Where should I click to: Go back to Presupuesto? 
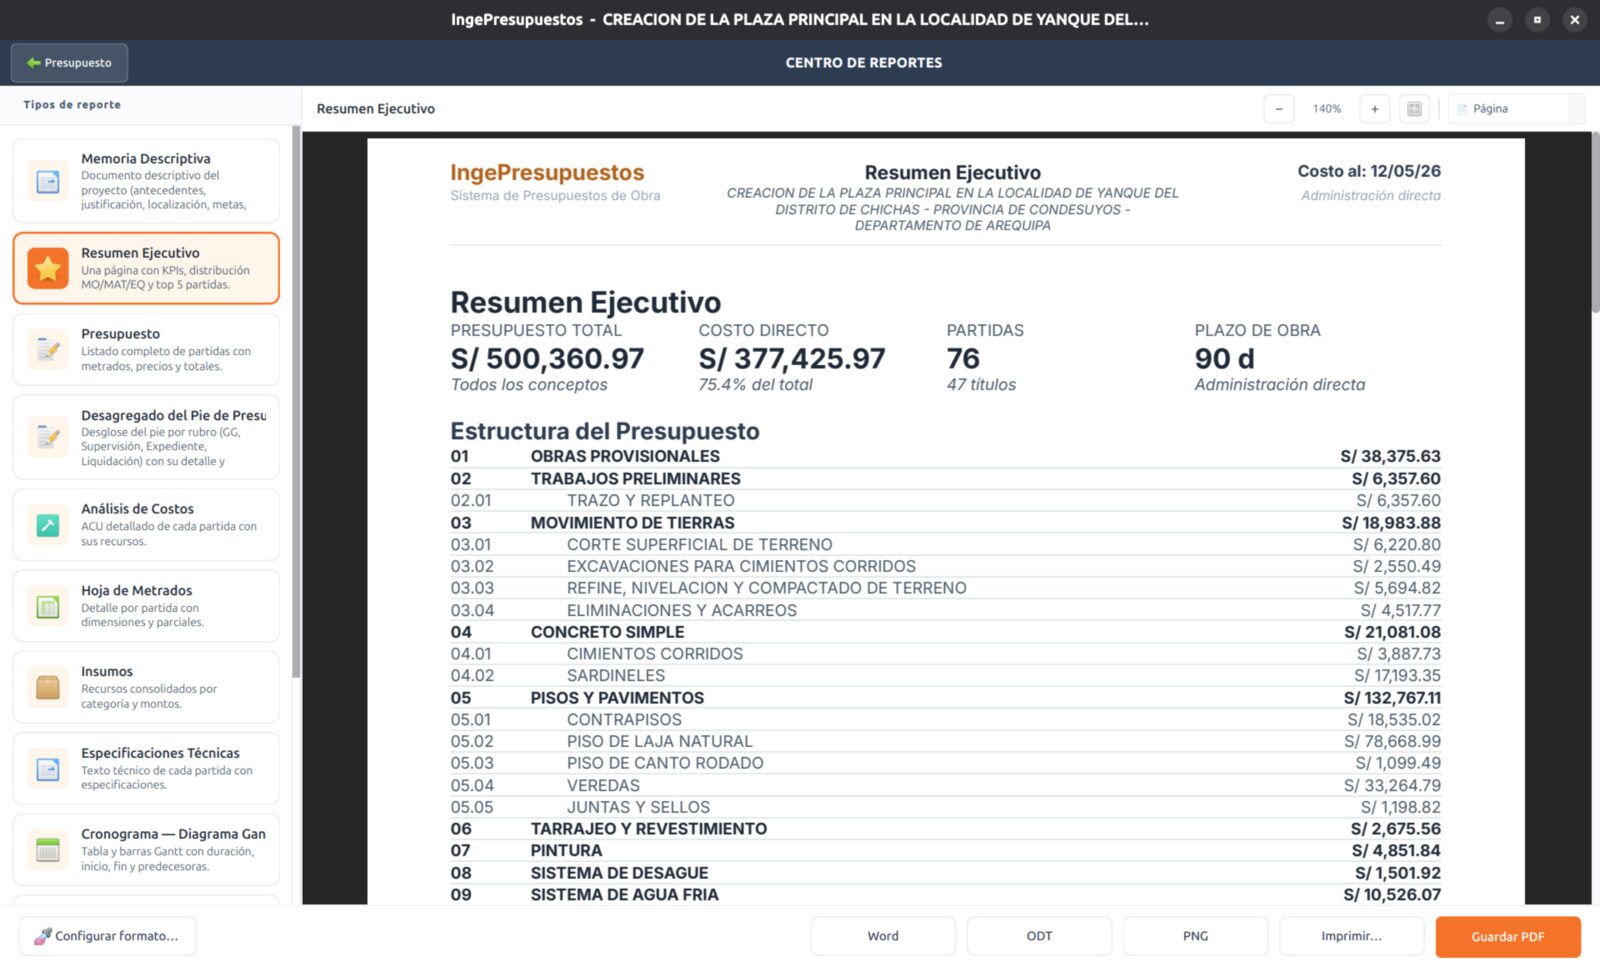69,63
